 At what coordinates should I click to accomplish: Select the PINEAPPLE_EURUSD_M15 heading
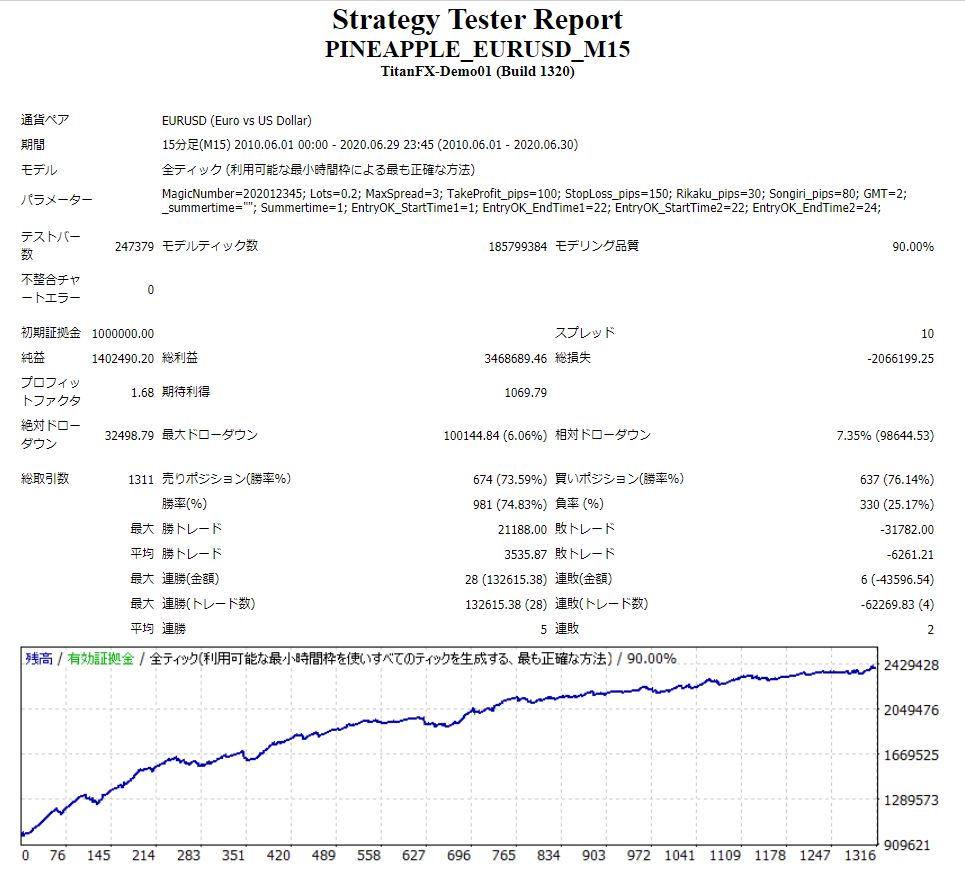(478, 49)
